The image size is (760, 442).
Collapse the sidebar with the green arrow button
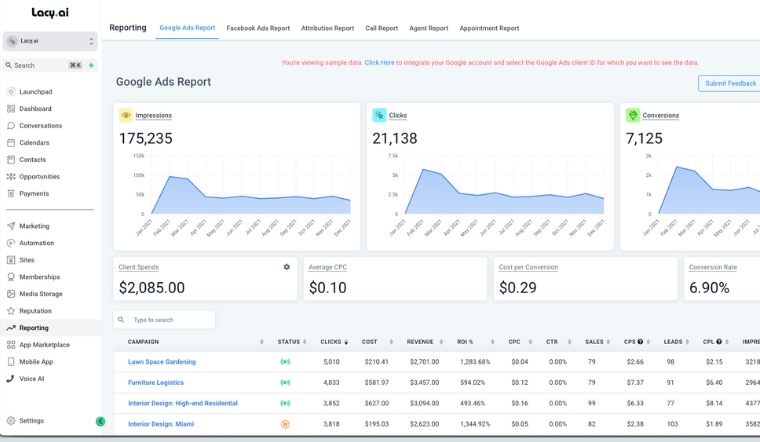tap(100, 421)
